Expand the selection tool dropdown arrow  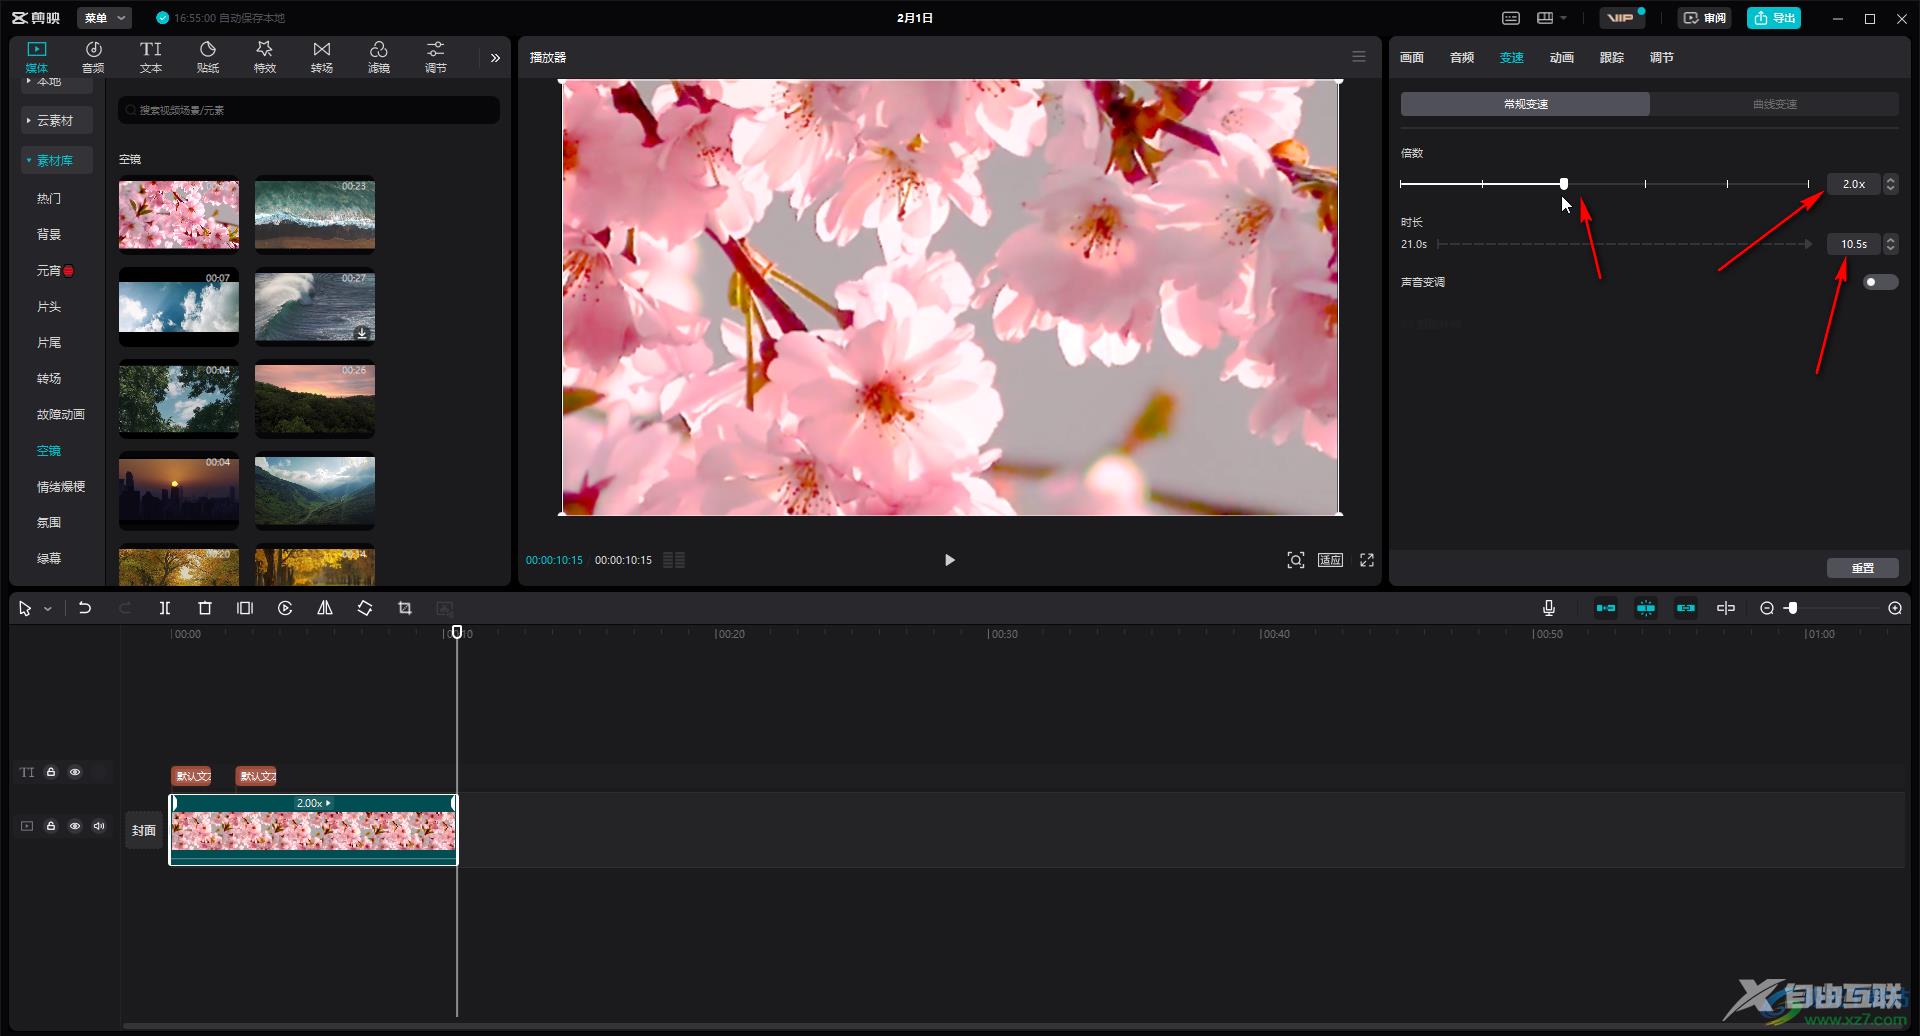(x=47, y=608)
